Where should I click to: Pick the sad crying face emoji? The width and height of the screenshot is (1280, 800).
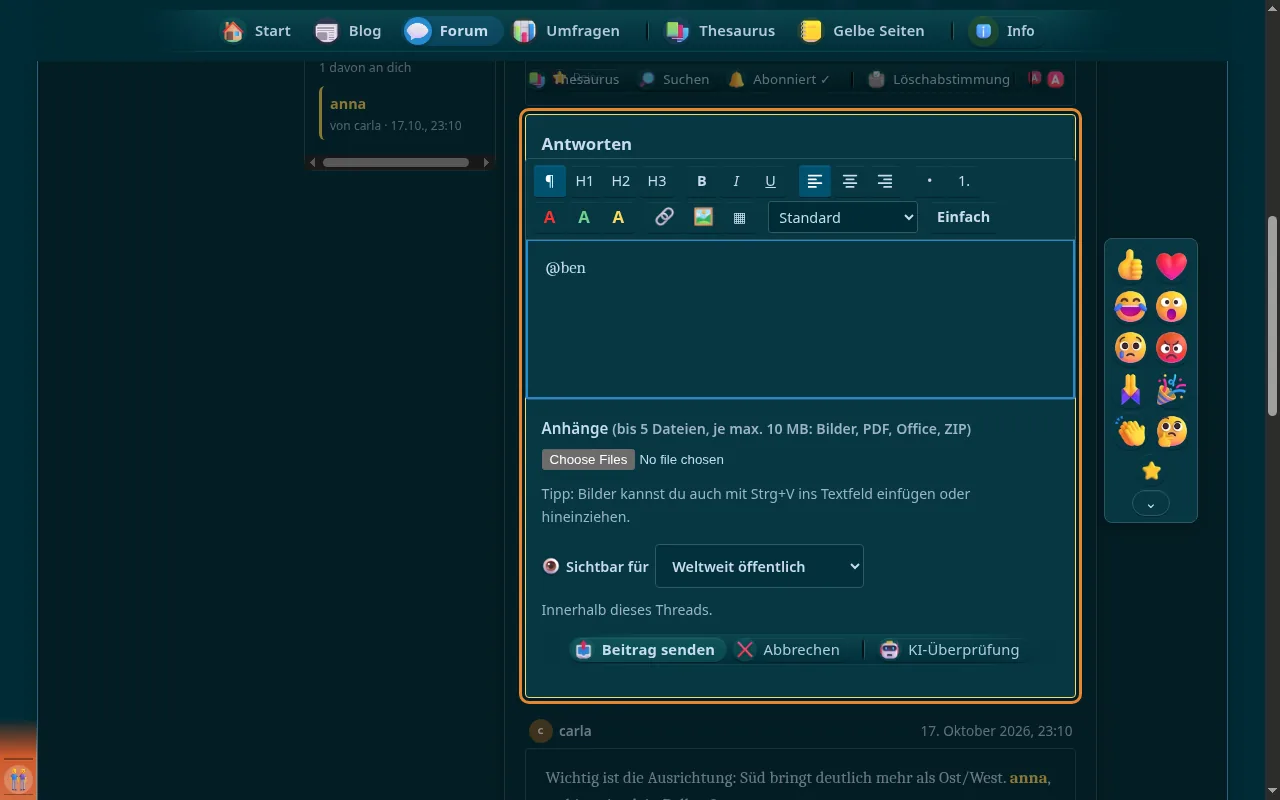pos(1130,347)
